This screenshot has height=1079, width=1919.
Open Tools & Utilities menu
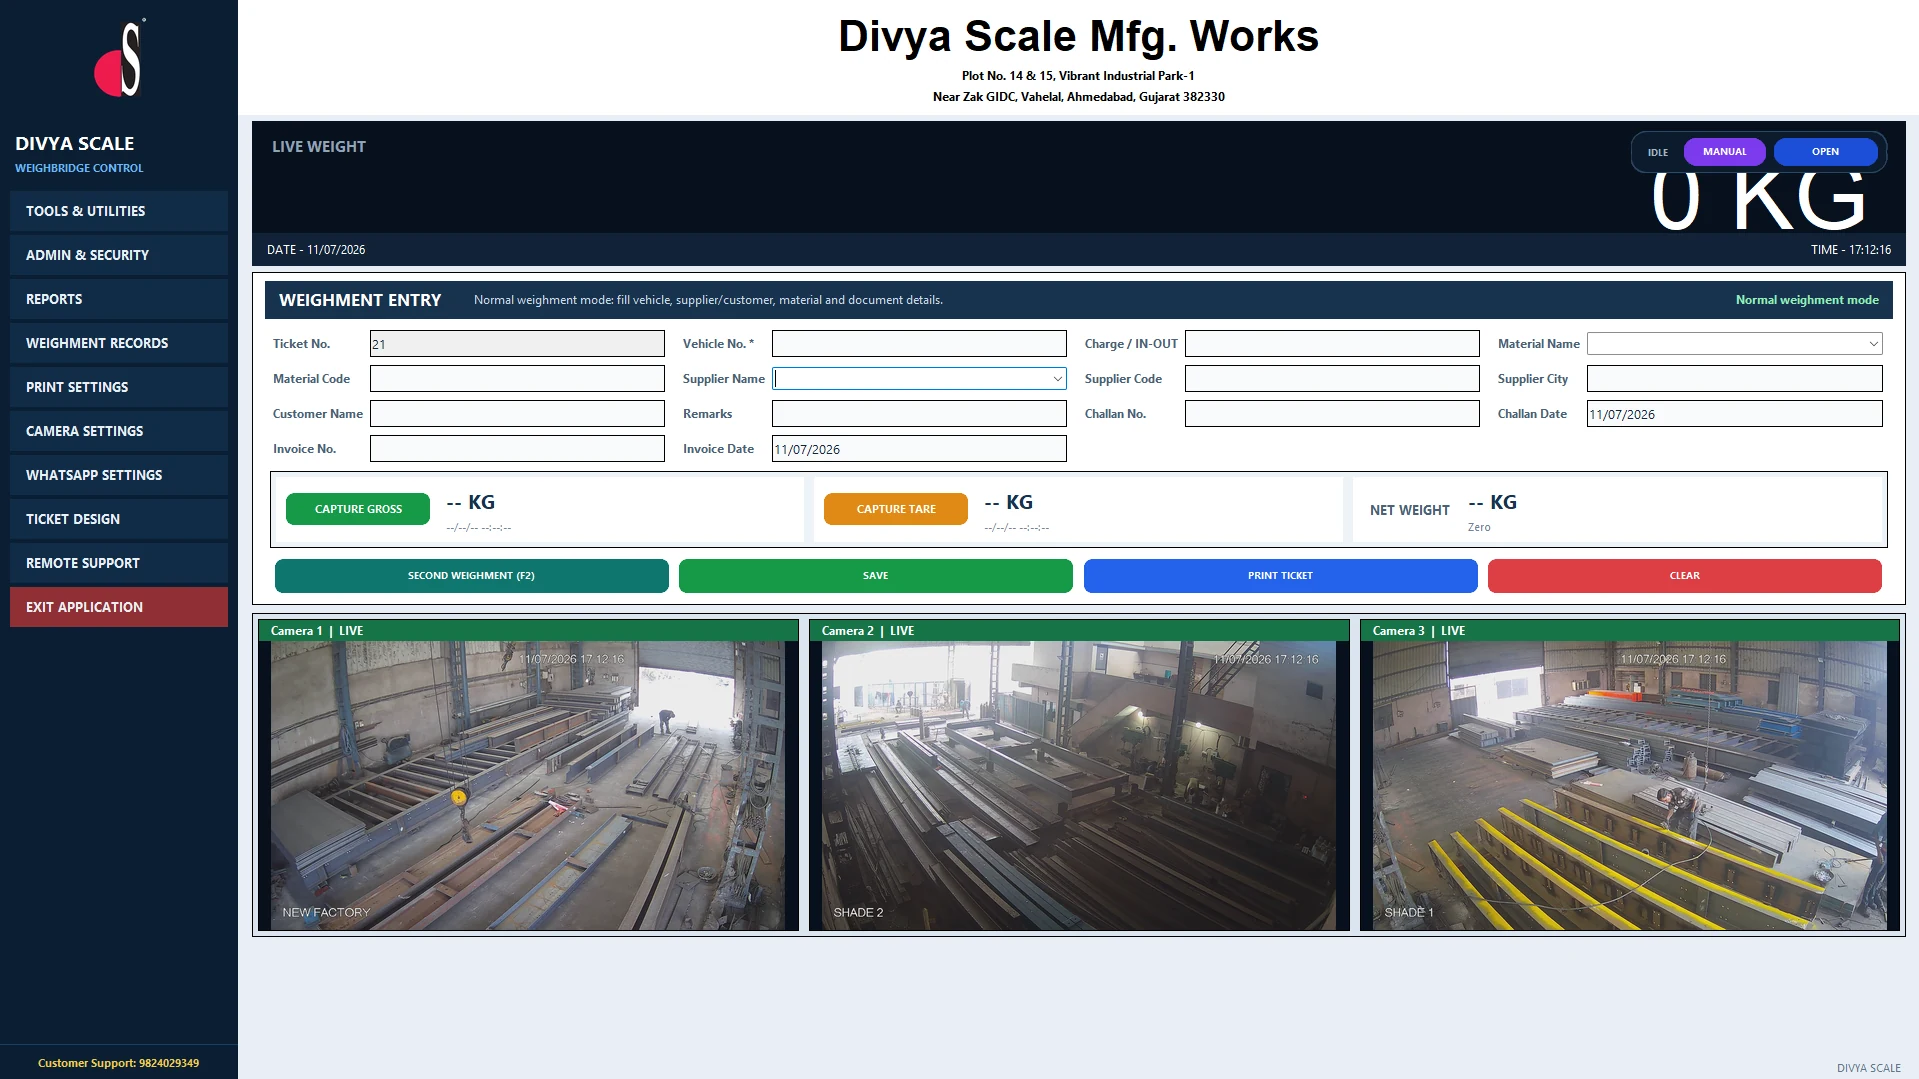coord(119,211)
